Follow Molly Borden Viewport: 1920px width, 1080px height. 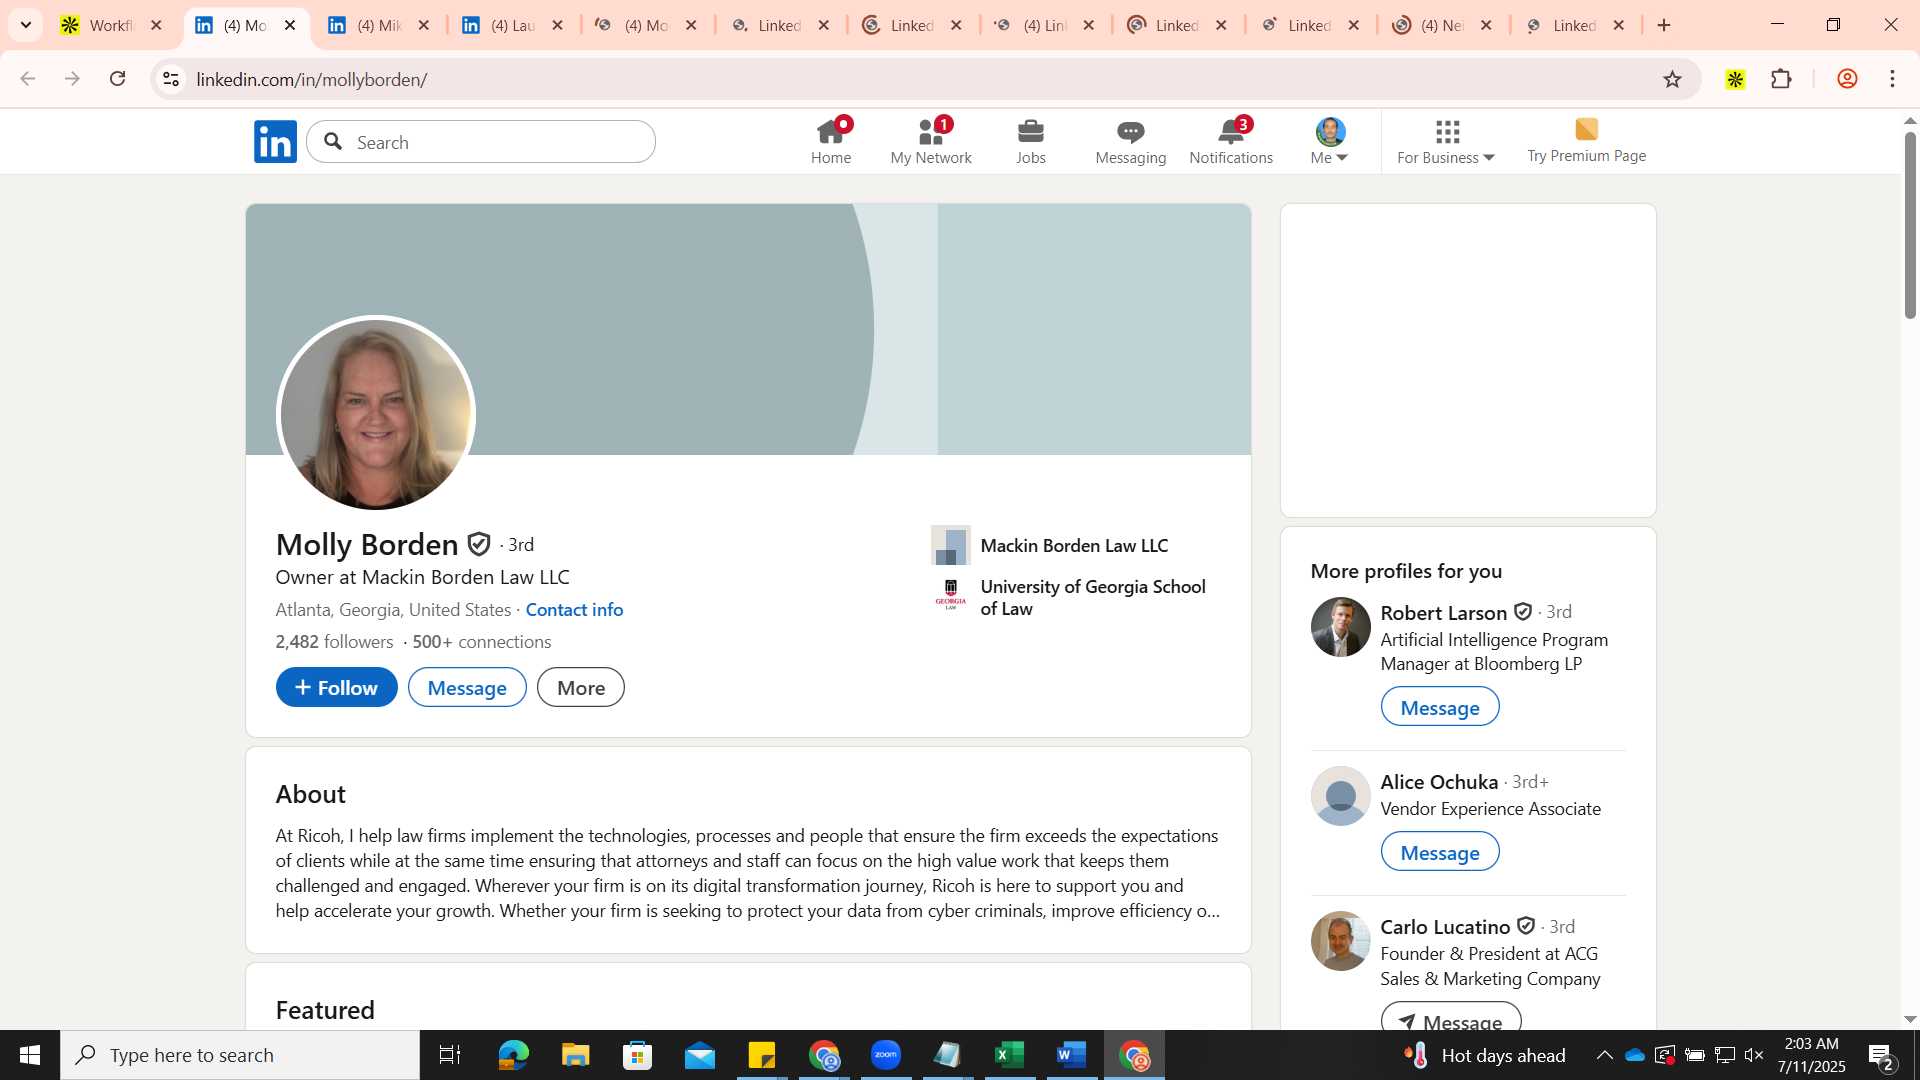click(x=337, y=688)
